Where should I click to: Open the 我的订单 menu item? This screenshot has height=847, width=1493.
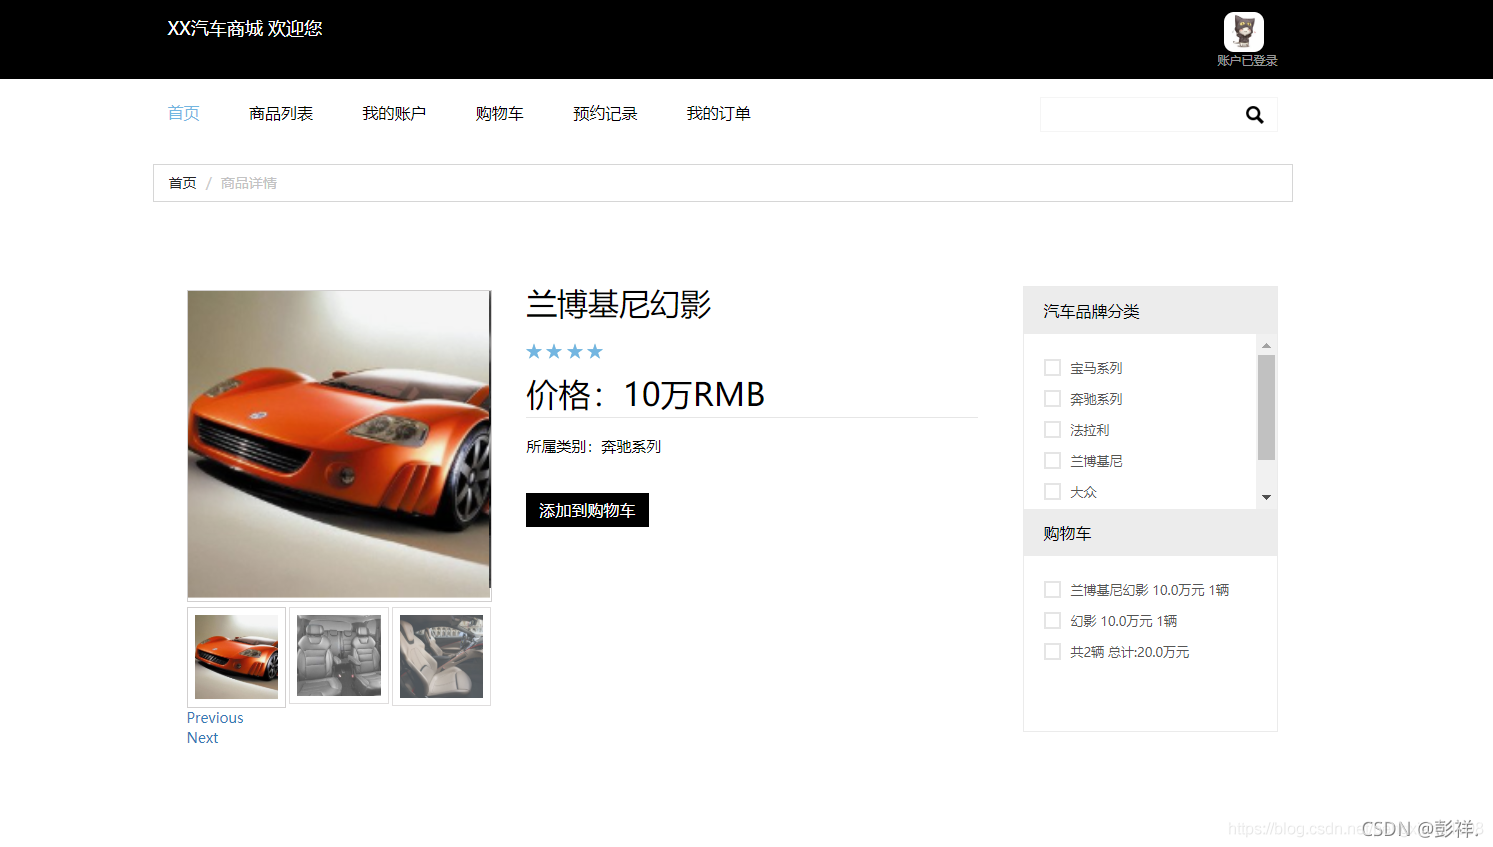pos(718,113)
